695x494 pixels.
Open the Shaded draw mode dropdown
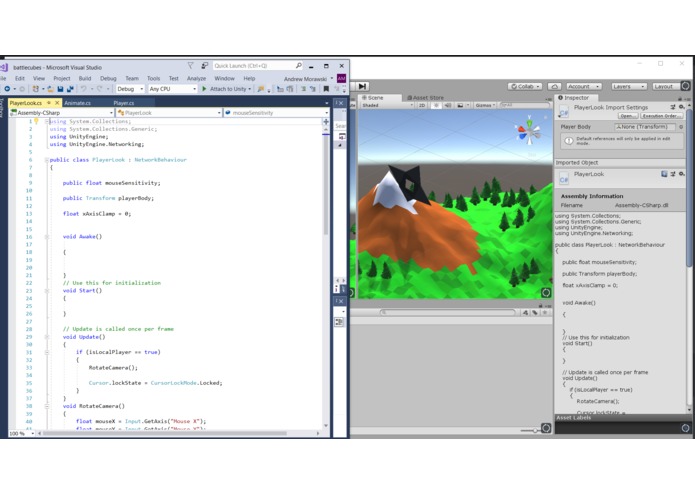387,105
